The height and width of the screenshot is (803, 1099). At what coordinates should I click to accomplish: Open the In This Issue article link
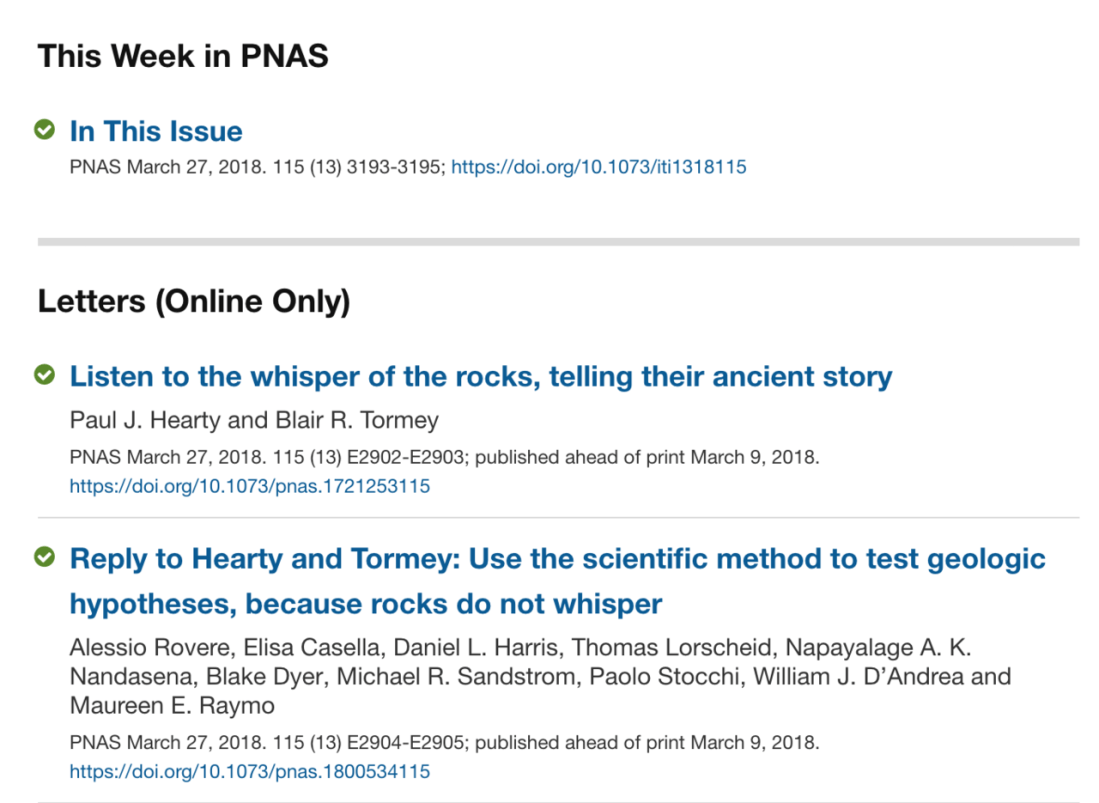(x=156, y=131)
